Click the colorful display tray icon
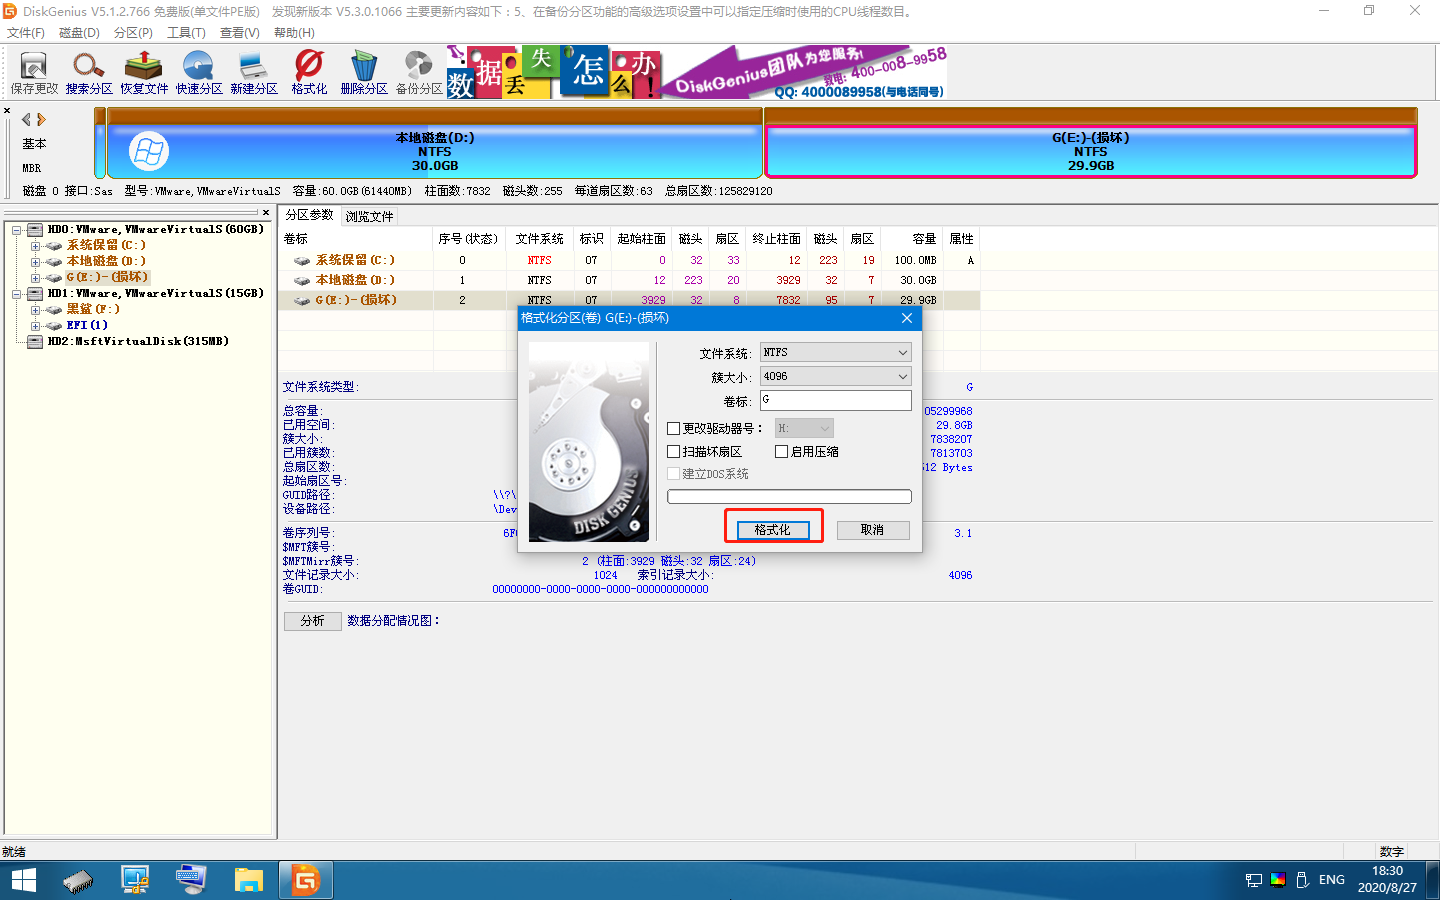Screen dimensions: 1440x900 click(1278, 880)
